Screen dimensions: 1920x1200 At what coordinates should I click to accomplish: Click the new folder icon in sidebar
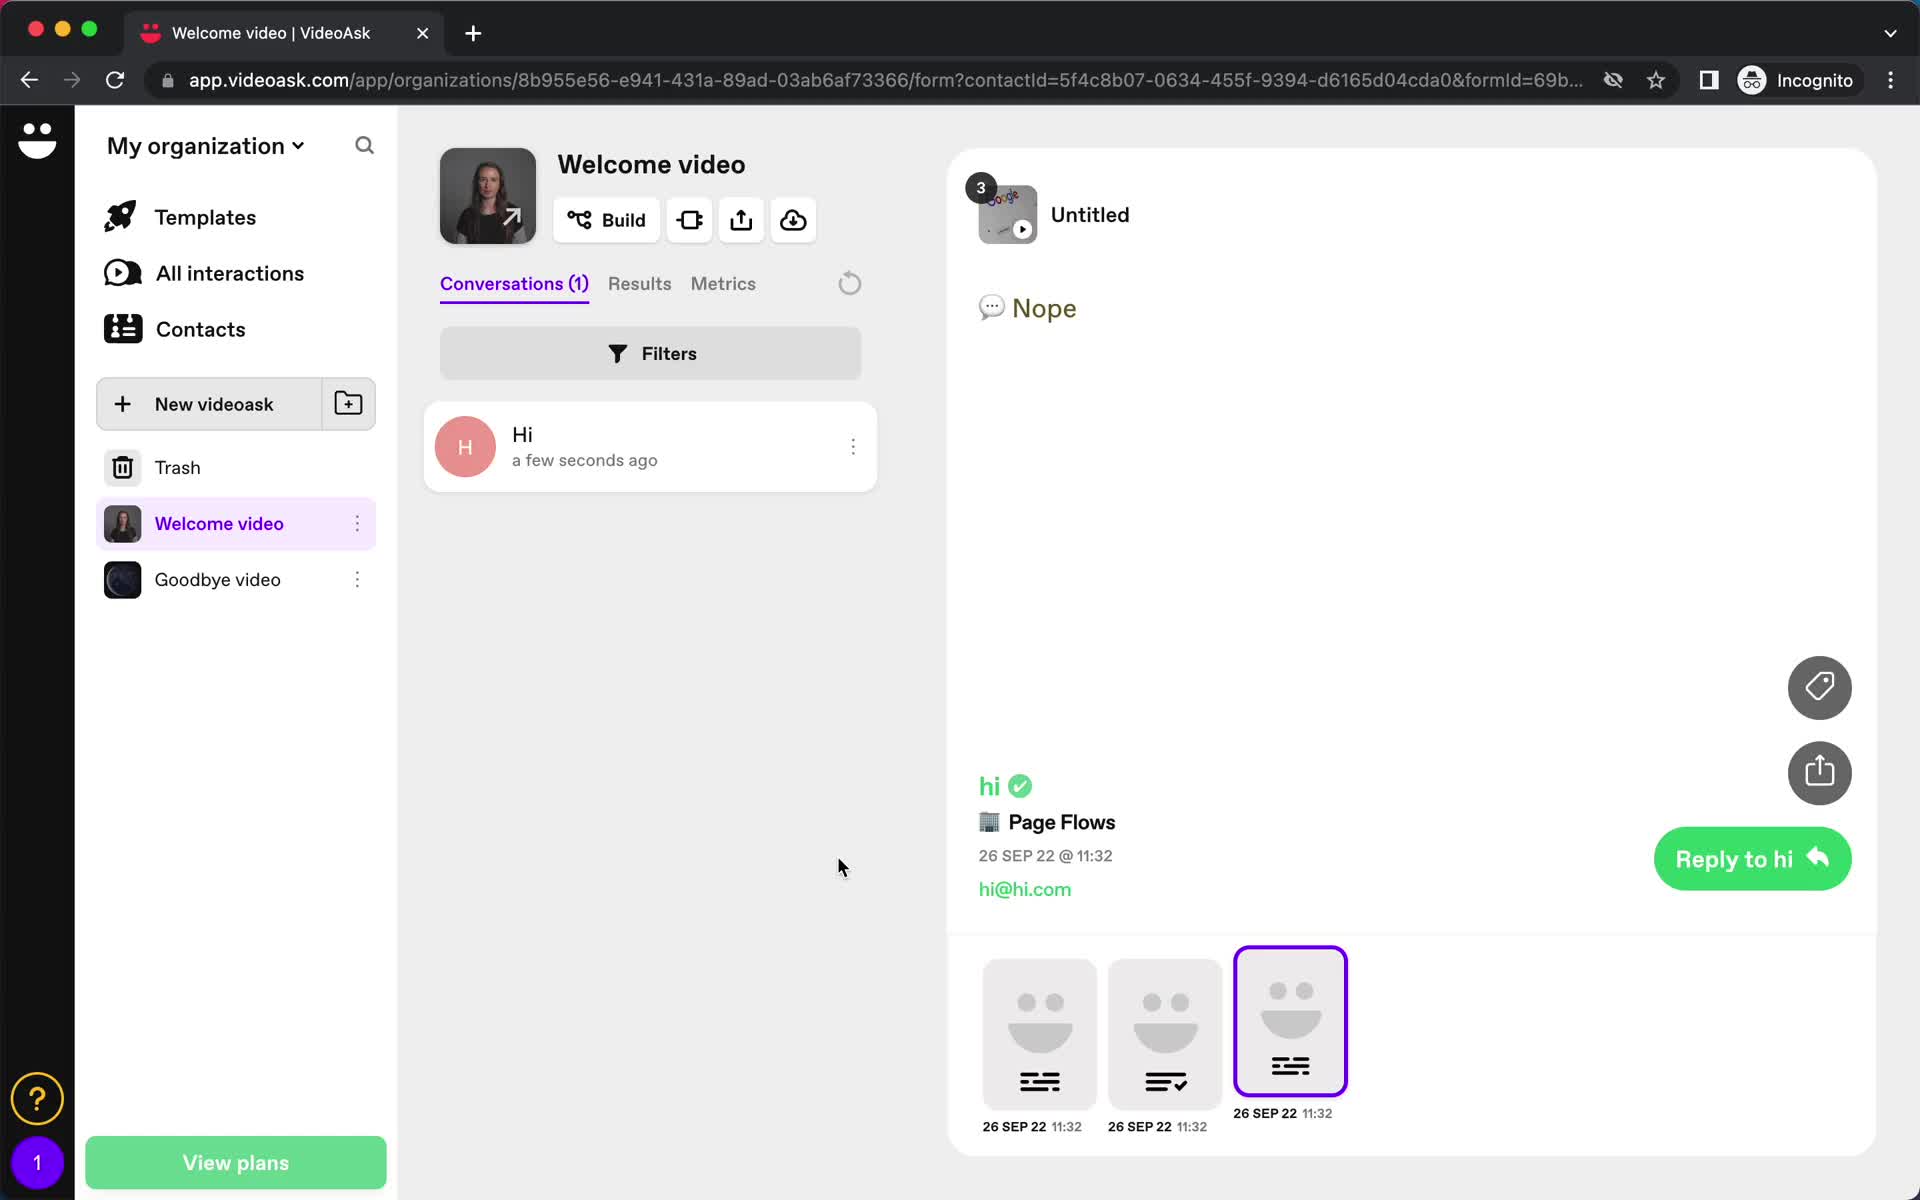348,404
